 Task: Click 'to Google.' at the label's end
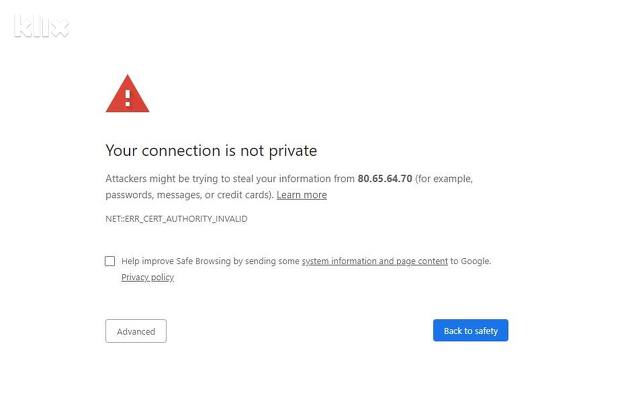click(x=470, y=261)
